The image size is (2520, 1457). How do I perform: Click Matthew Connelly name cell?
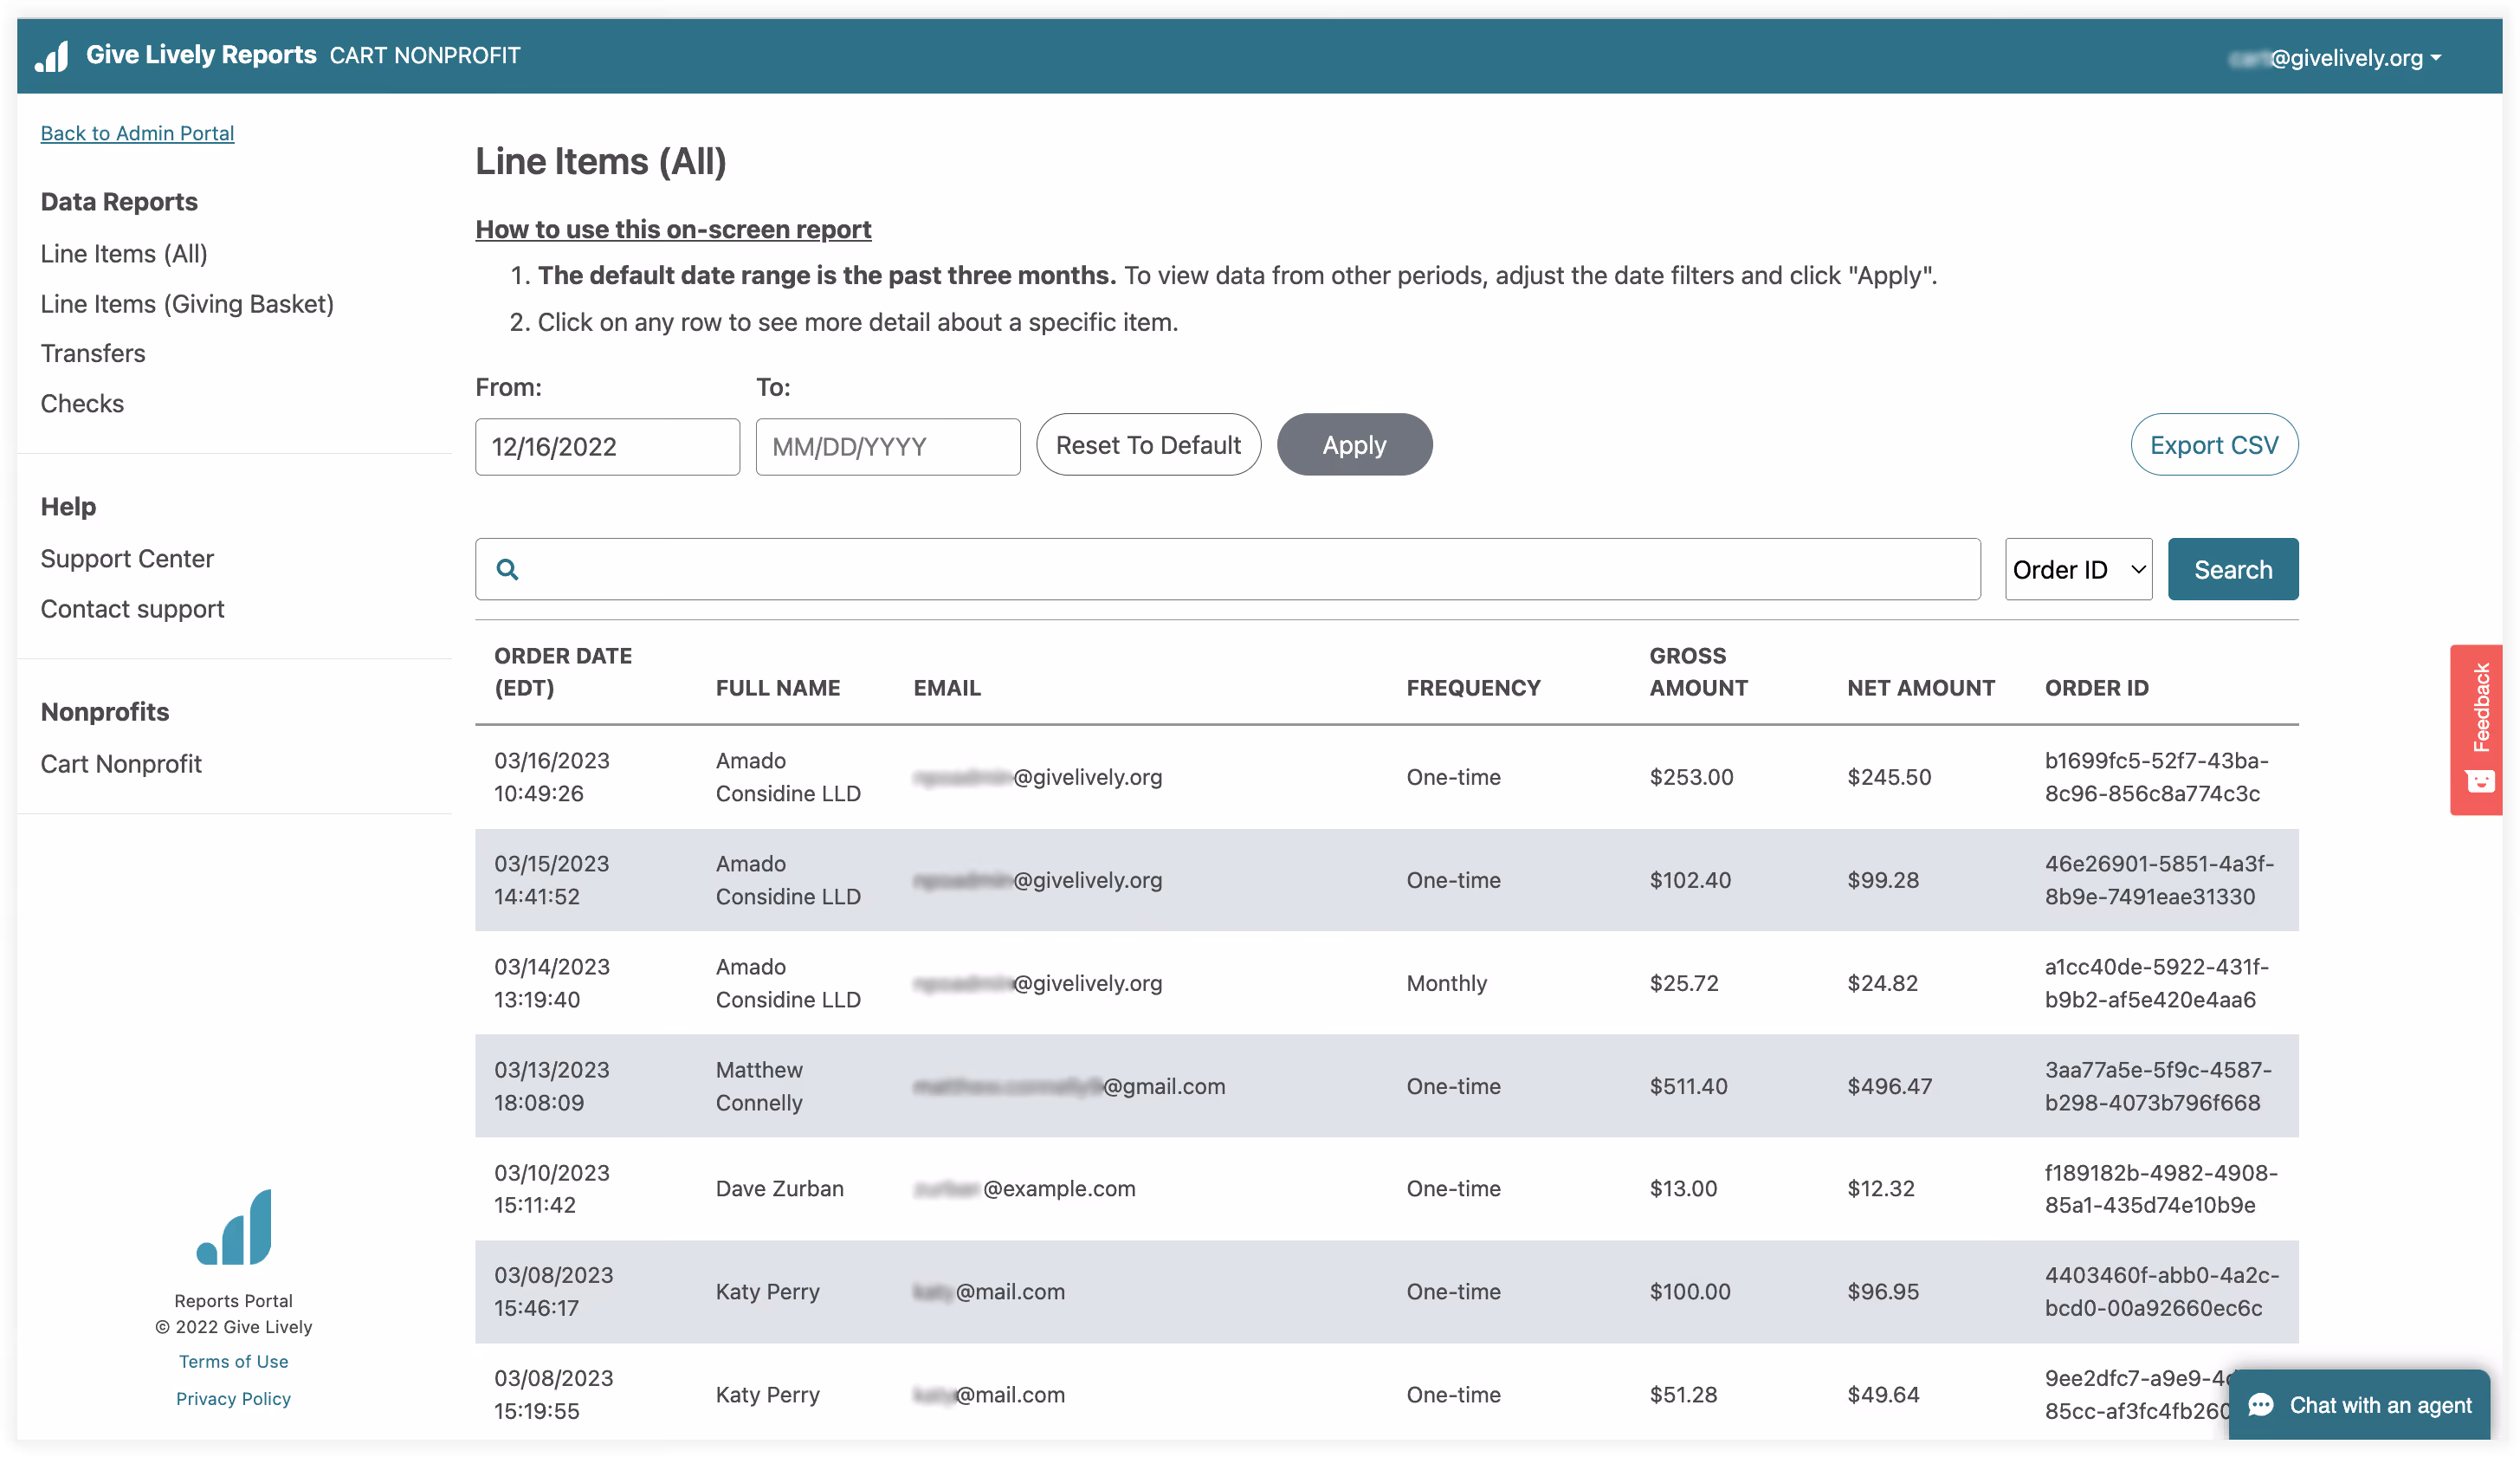pos(759,1086)
